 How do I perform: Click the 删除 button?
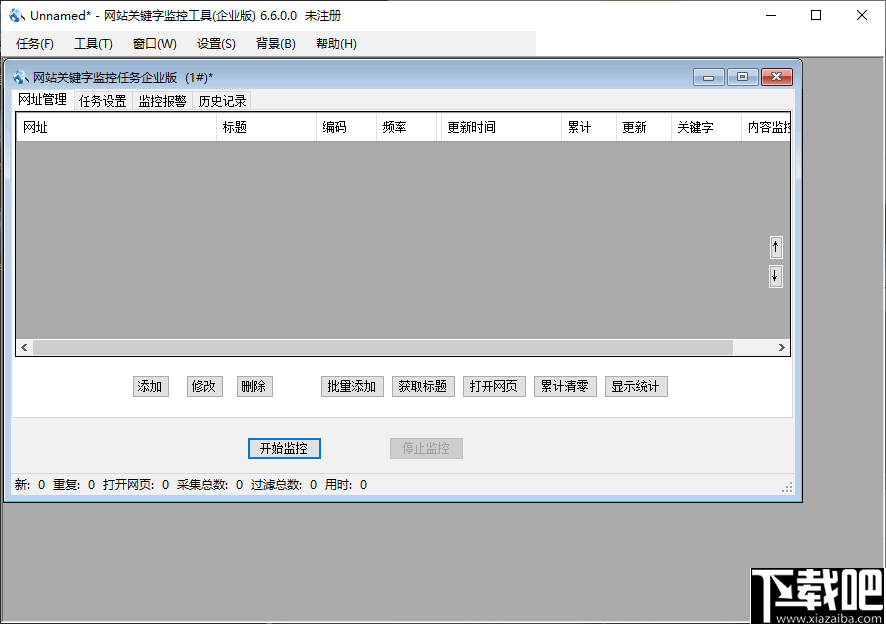pyautogui.click(x=254, y=386)
